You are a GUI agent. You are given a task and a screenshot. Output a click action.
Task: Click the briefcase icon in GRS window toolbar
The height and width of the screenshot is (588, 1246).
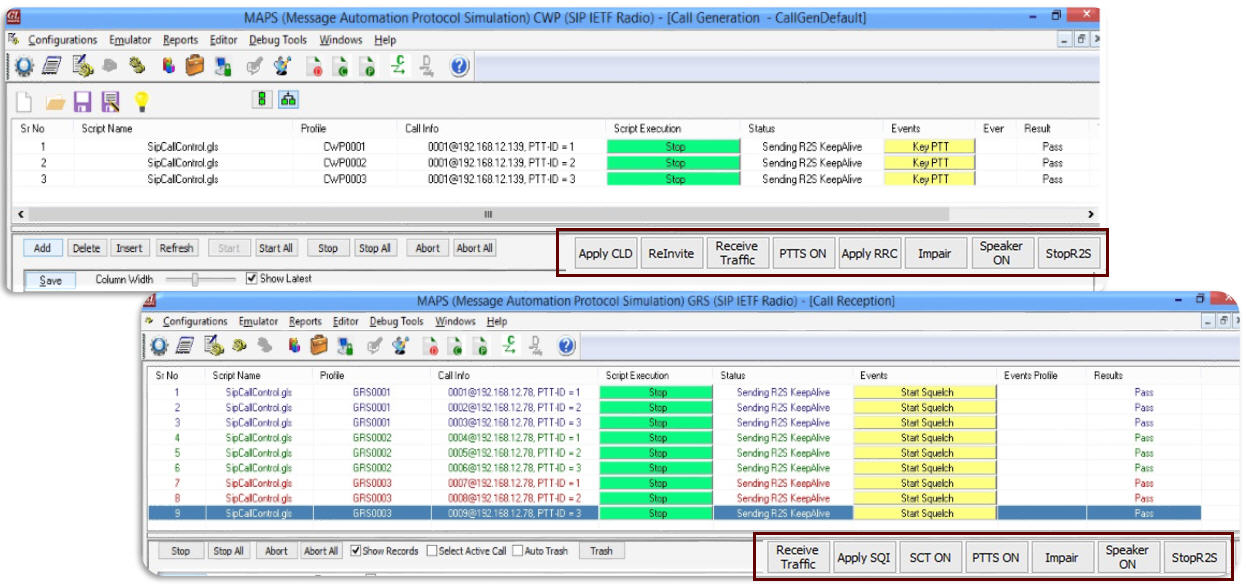(x=320, y=346)
